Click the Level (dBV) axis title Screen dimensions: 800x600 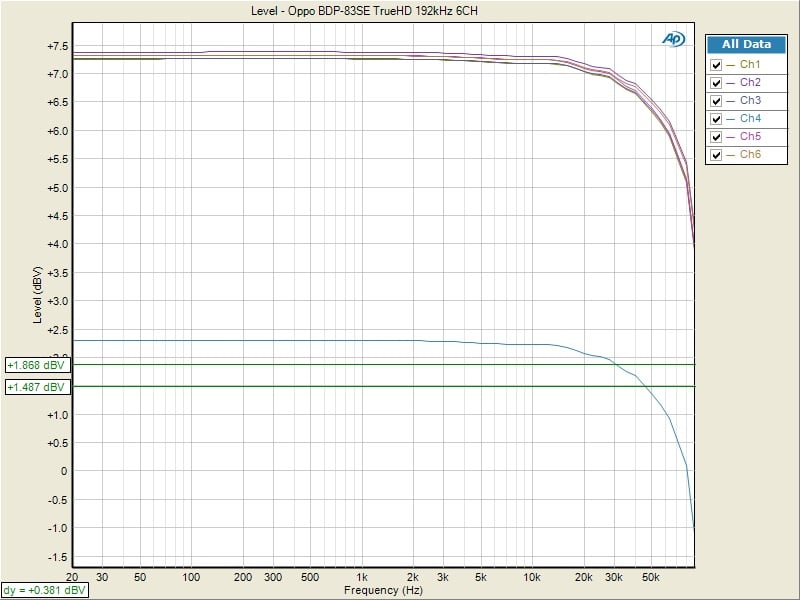(38, 295)
